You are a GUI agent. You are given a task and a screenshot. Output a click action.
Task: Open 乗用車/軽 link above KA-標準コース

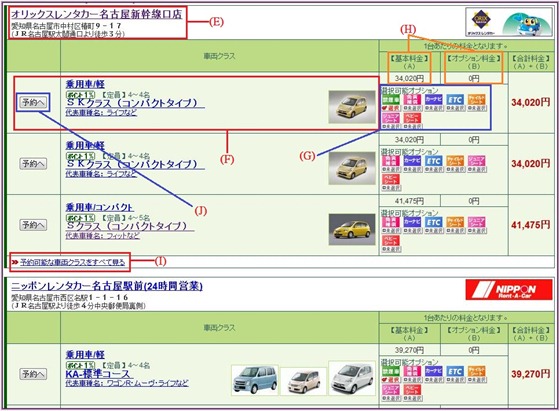(85, 355)
